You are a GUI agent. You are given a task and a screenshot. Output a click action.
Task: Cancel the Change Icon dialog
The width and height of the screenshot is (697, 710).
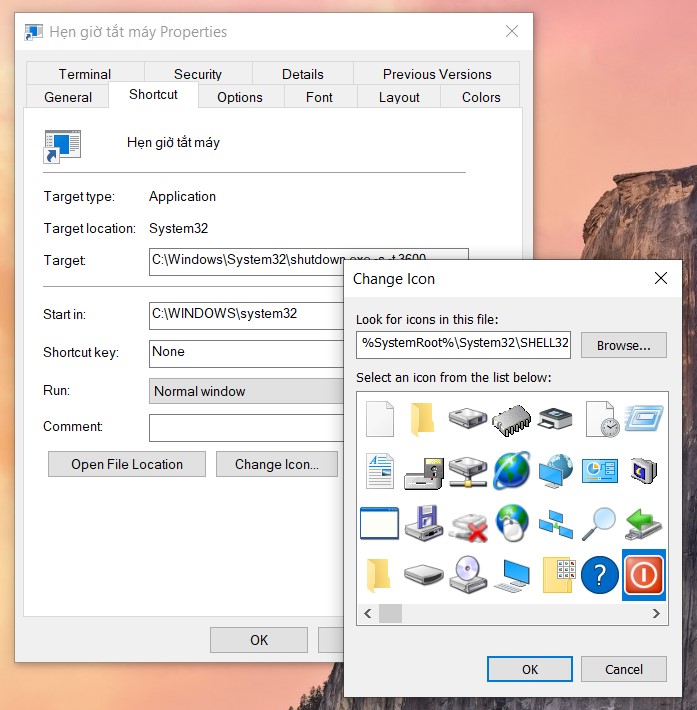(624, 669)
